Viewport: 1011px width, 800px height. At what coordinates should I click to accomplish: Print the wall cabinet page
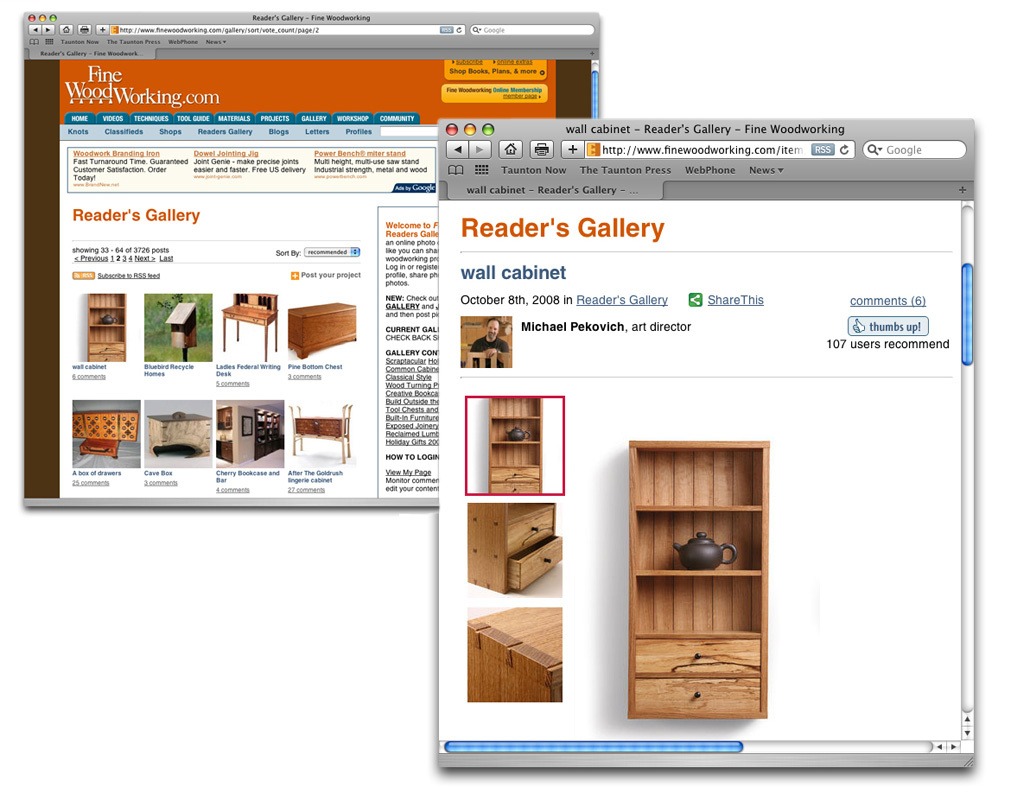click(542, 150)
